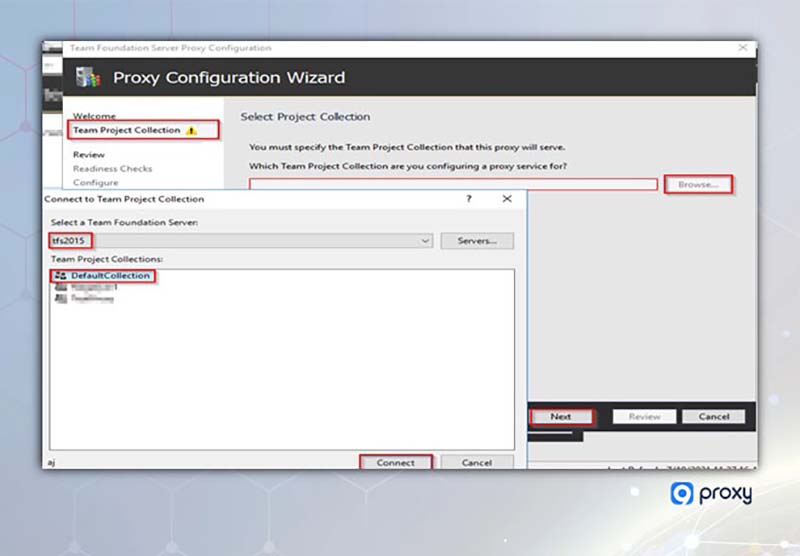Click the DefaultCollection collection icon
The width and height of the screenshot is (800, 556).
(61, 275)
